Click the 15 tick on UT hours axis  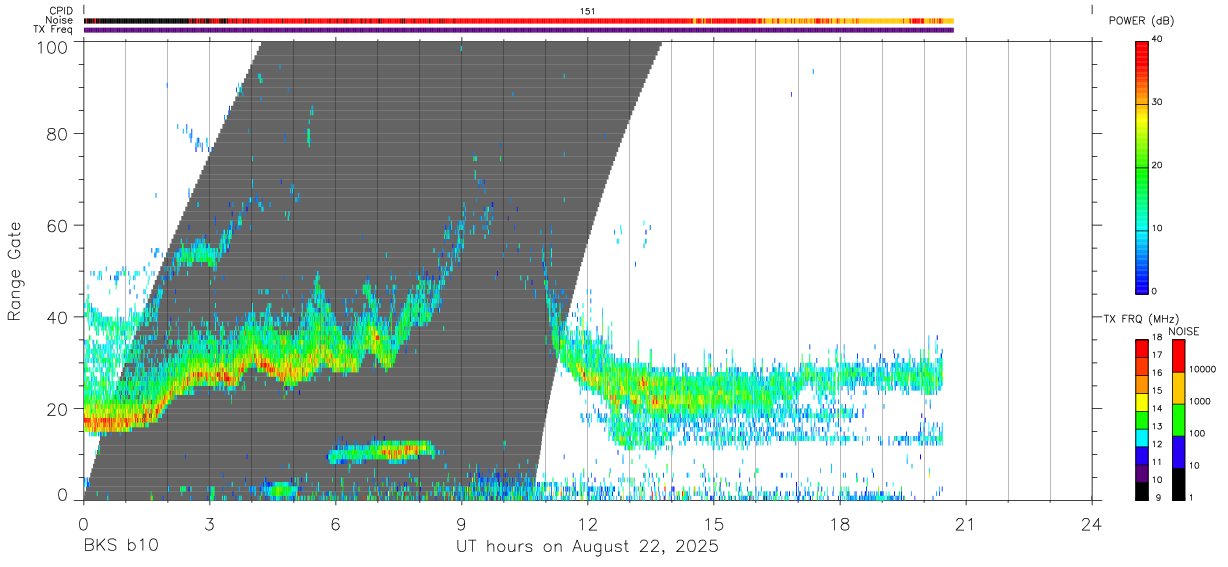tap(714, 523)
